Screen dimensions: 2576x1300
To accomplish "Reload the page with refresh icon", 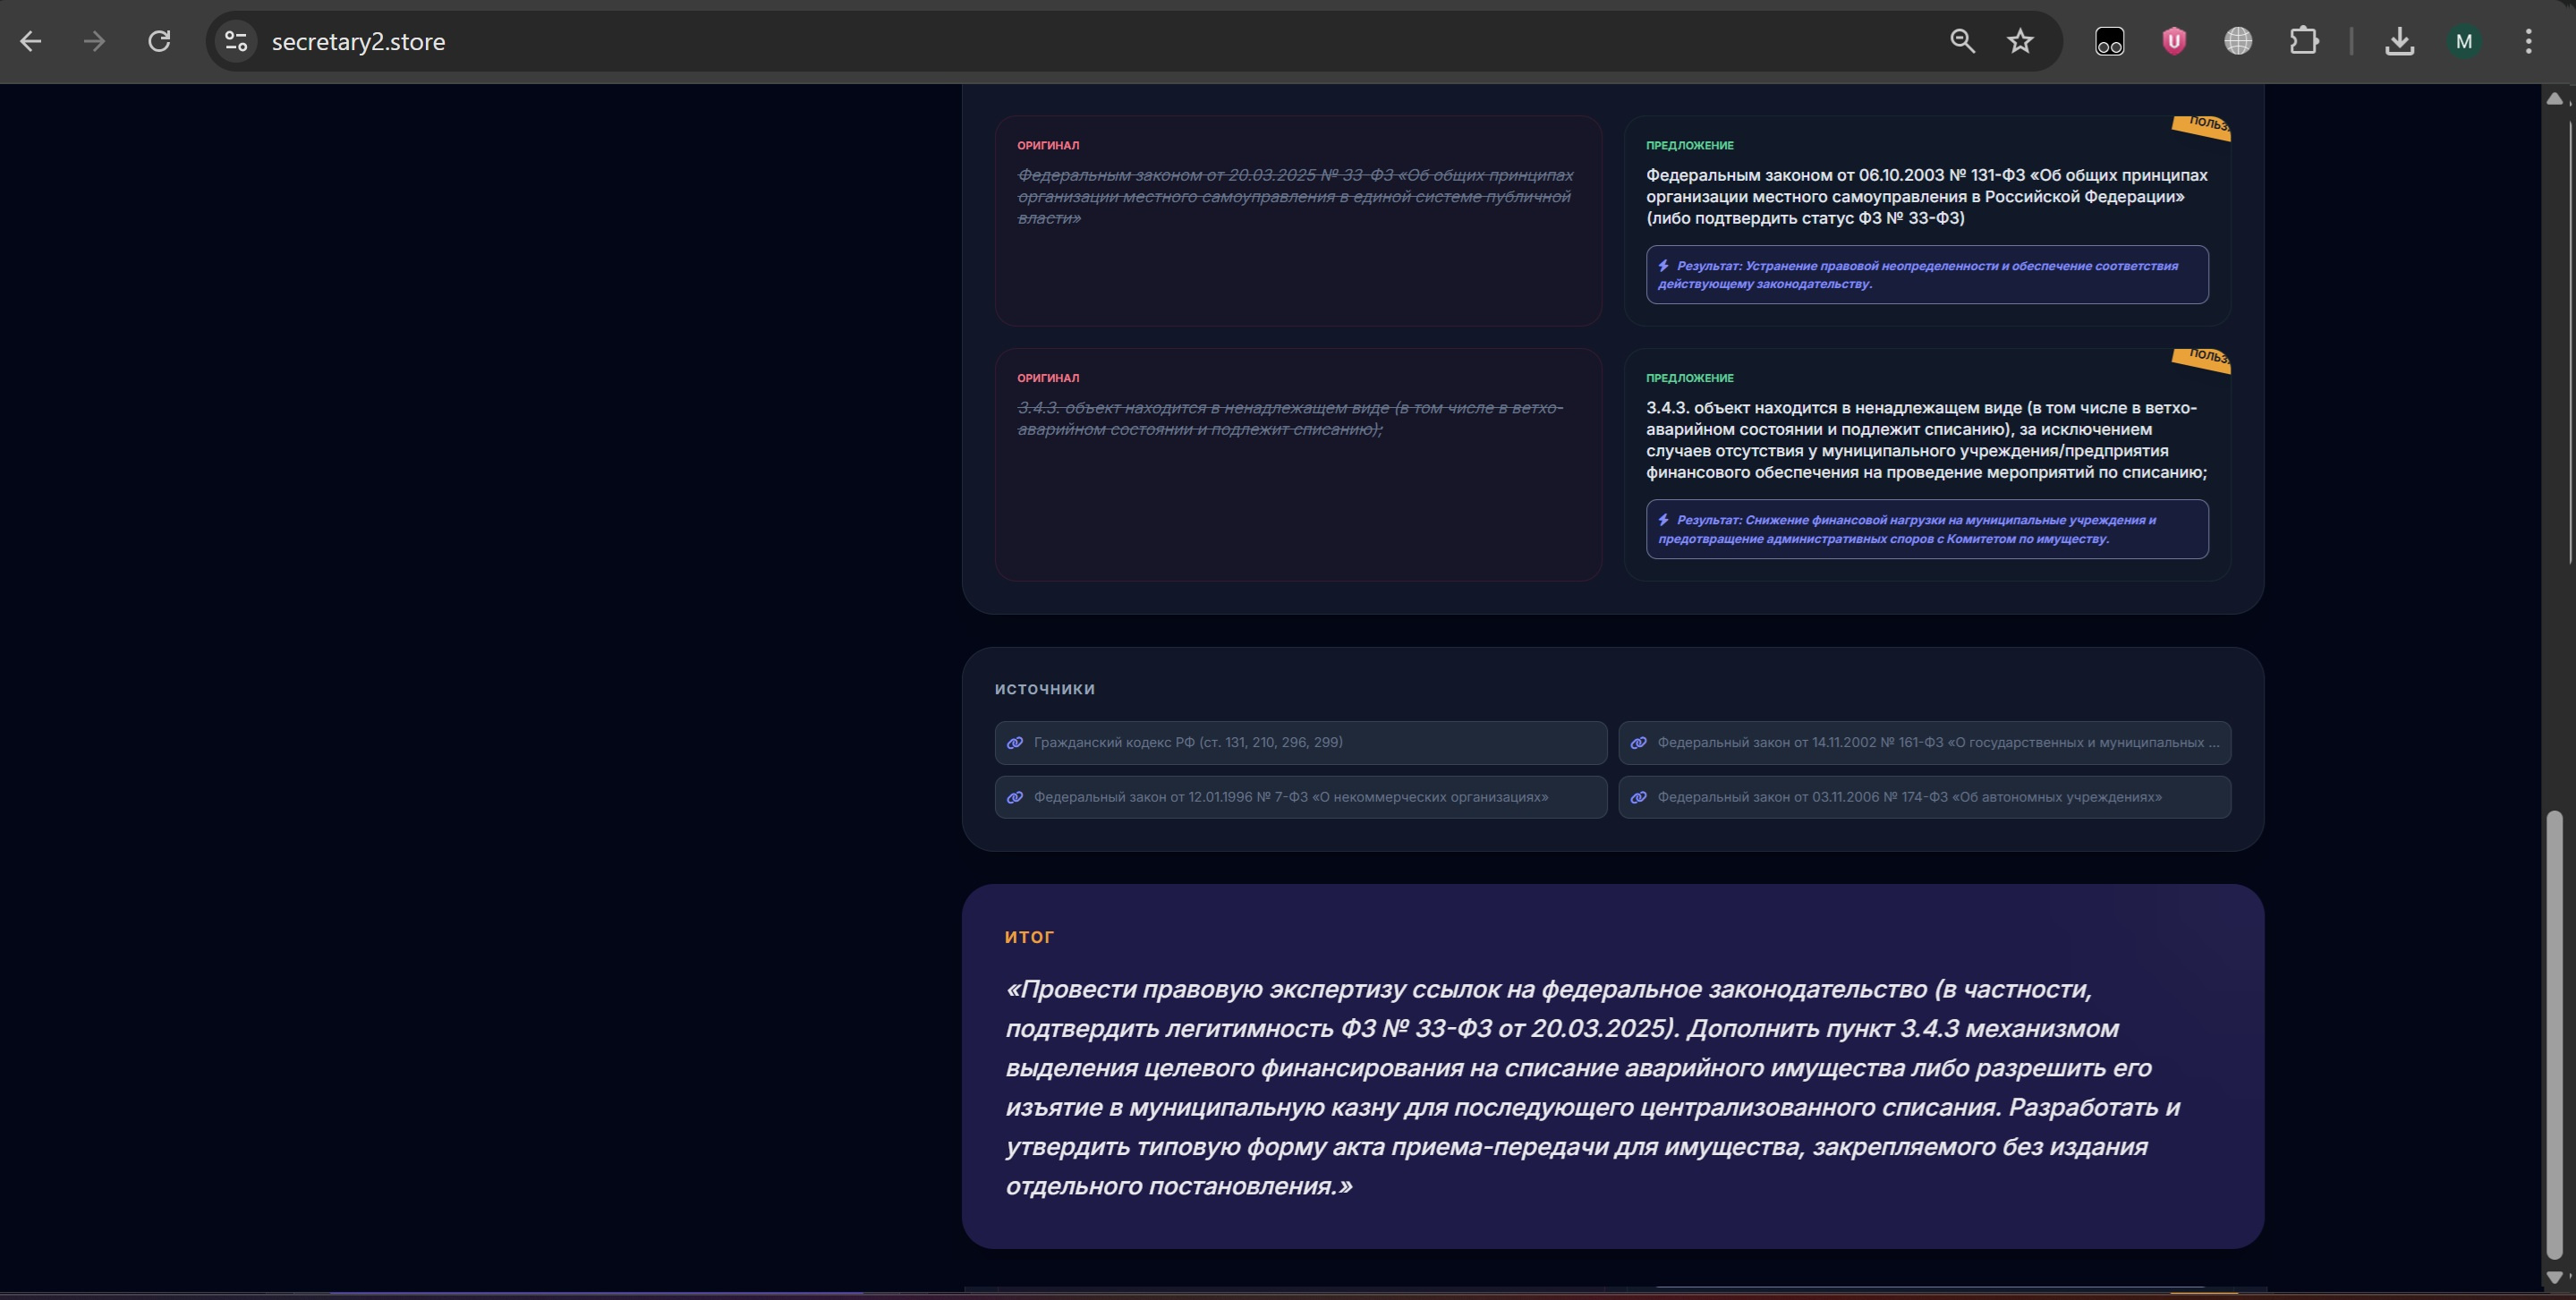I will click(159, 41).
